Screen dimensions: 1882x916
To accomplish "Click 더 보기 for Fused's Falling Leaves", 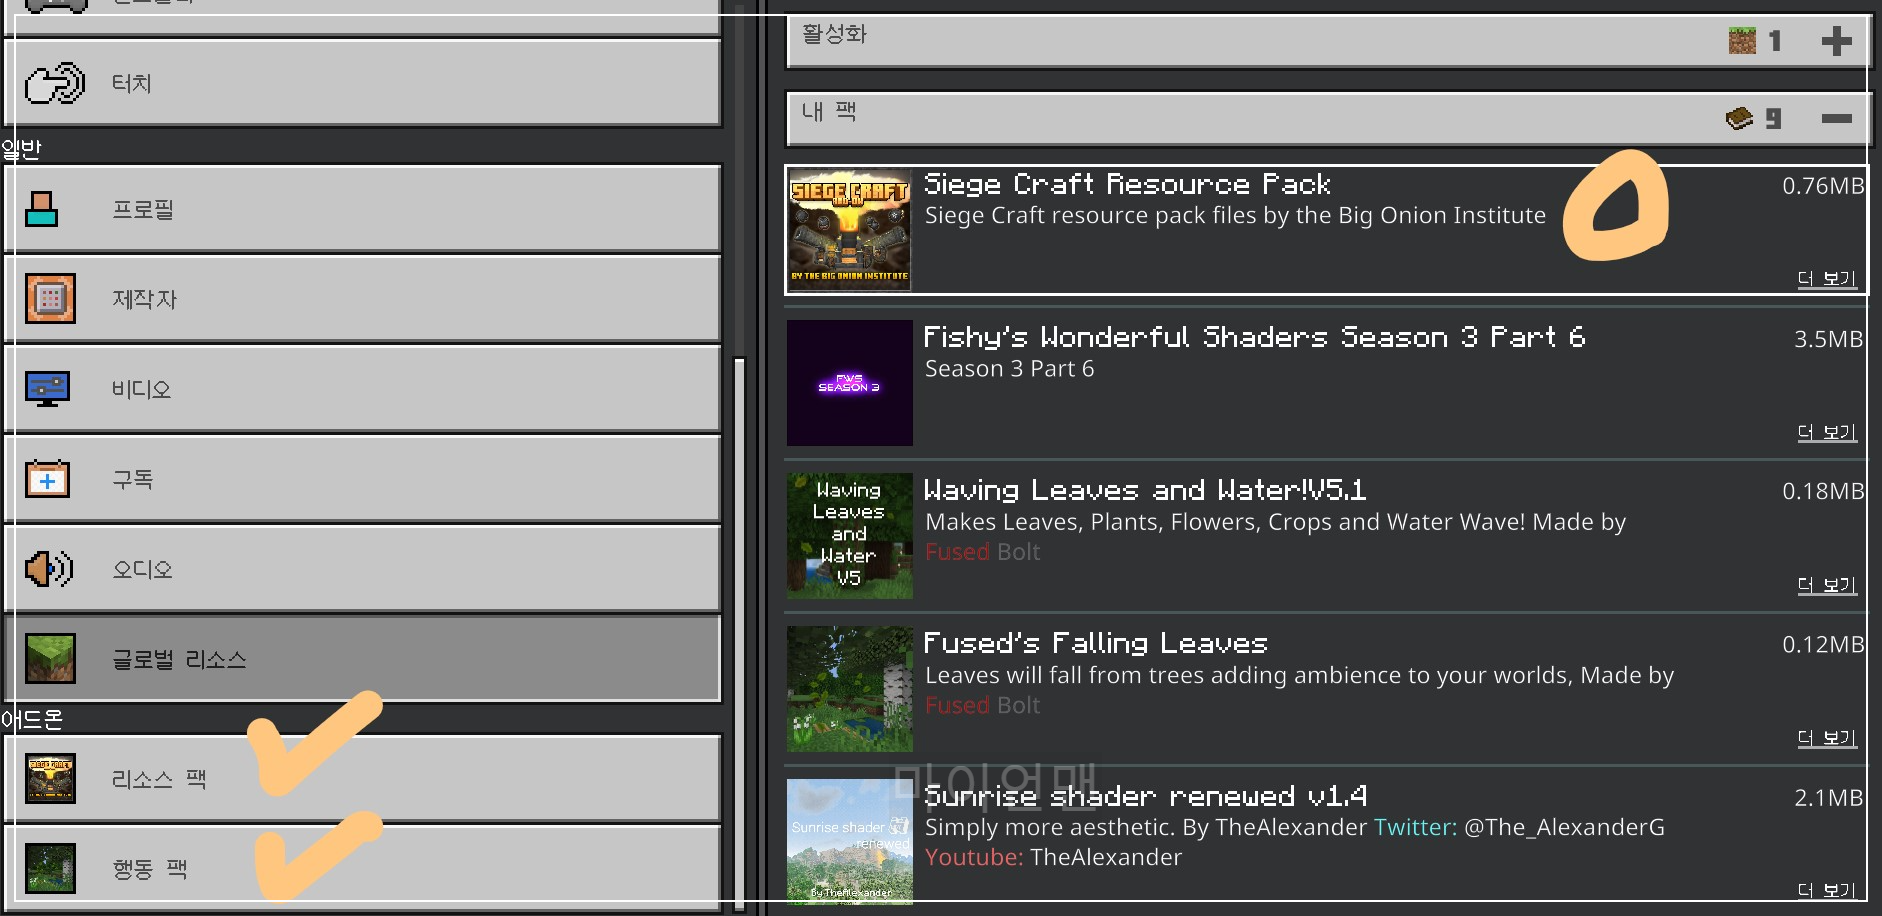I will [x=1827, y=738].
